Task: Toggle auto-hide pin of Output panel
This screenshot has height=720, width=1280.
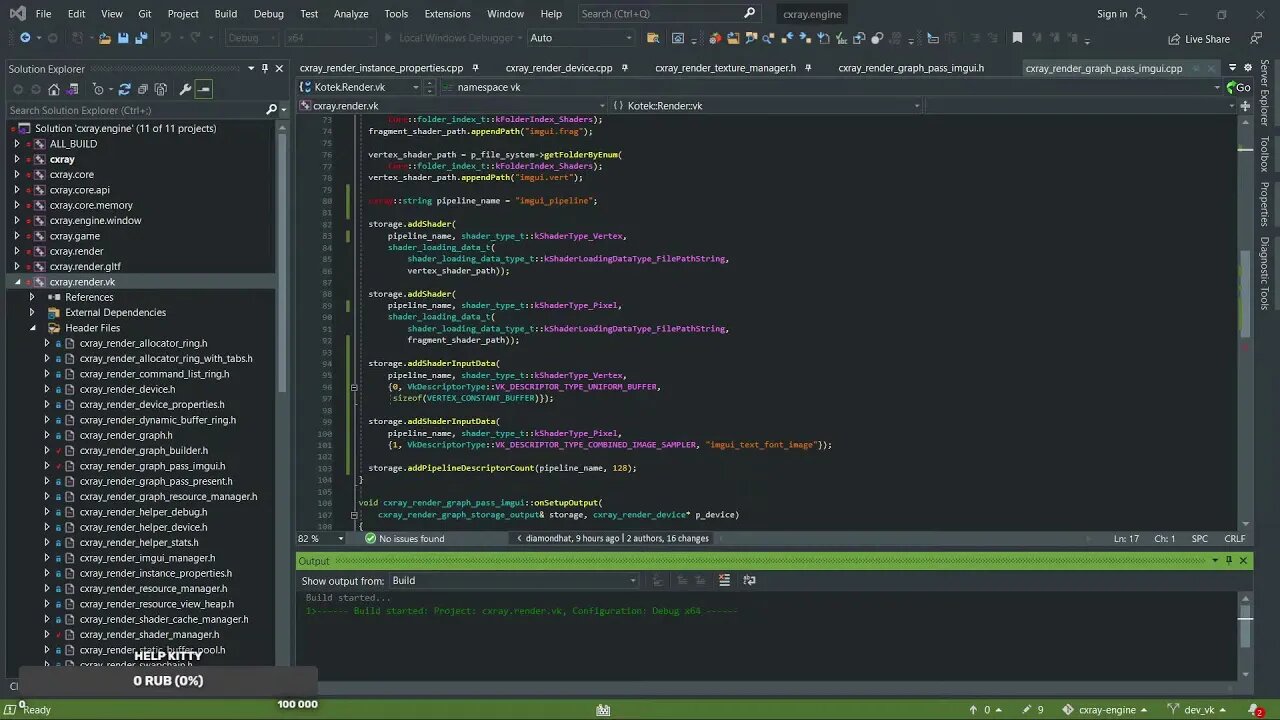Action: (x=1229, y=561)
